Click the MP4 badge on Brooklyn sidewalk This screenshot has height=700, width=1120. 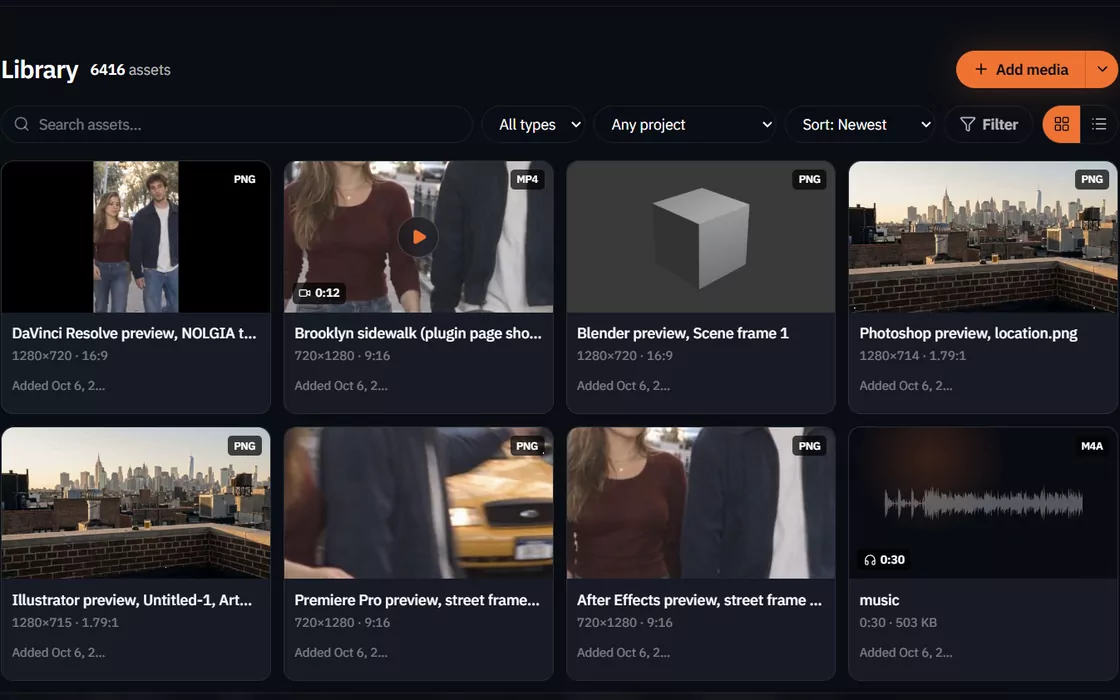coord(527,179)
